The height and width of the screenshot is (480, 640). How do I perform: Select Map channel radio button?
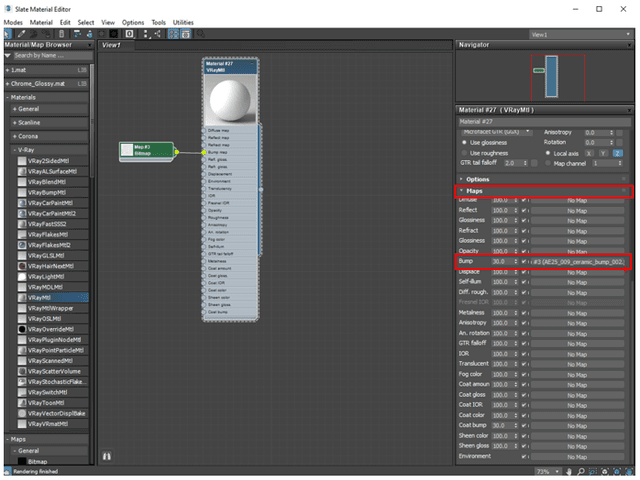click(548, 163)
